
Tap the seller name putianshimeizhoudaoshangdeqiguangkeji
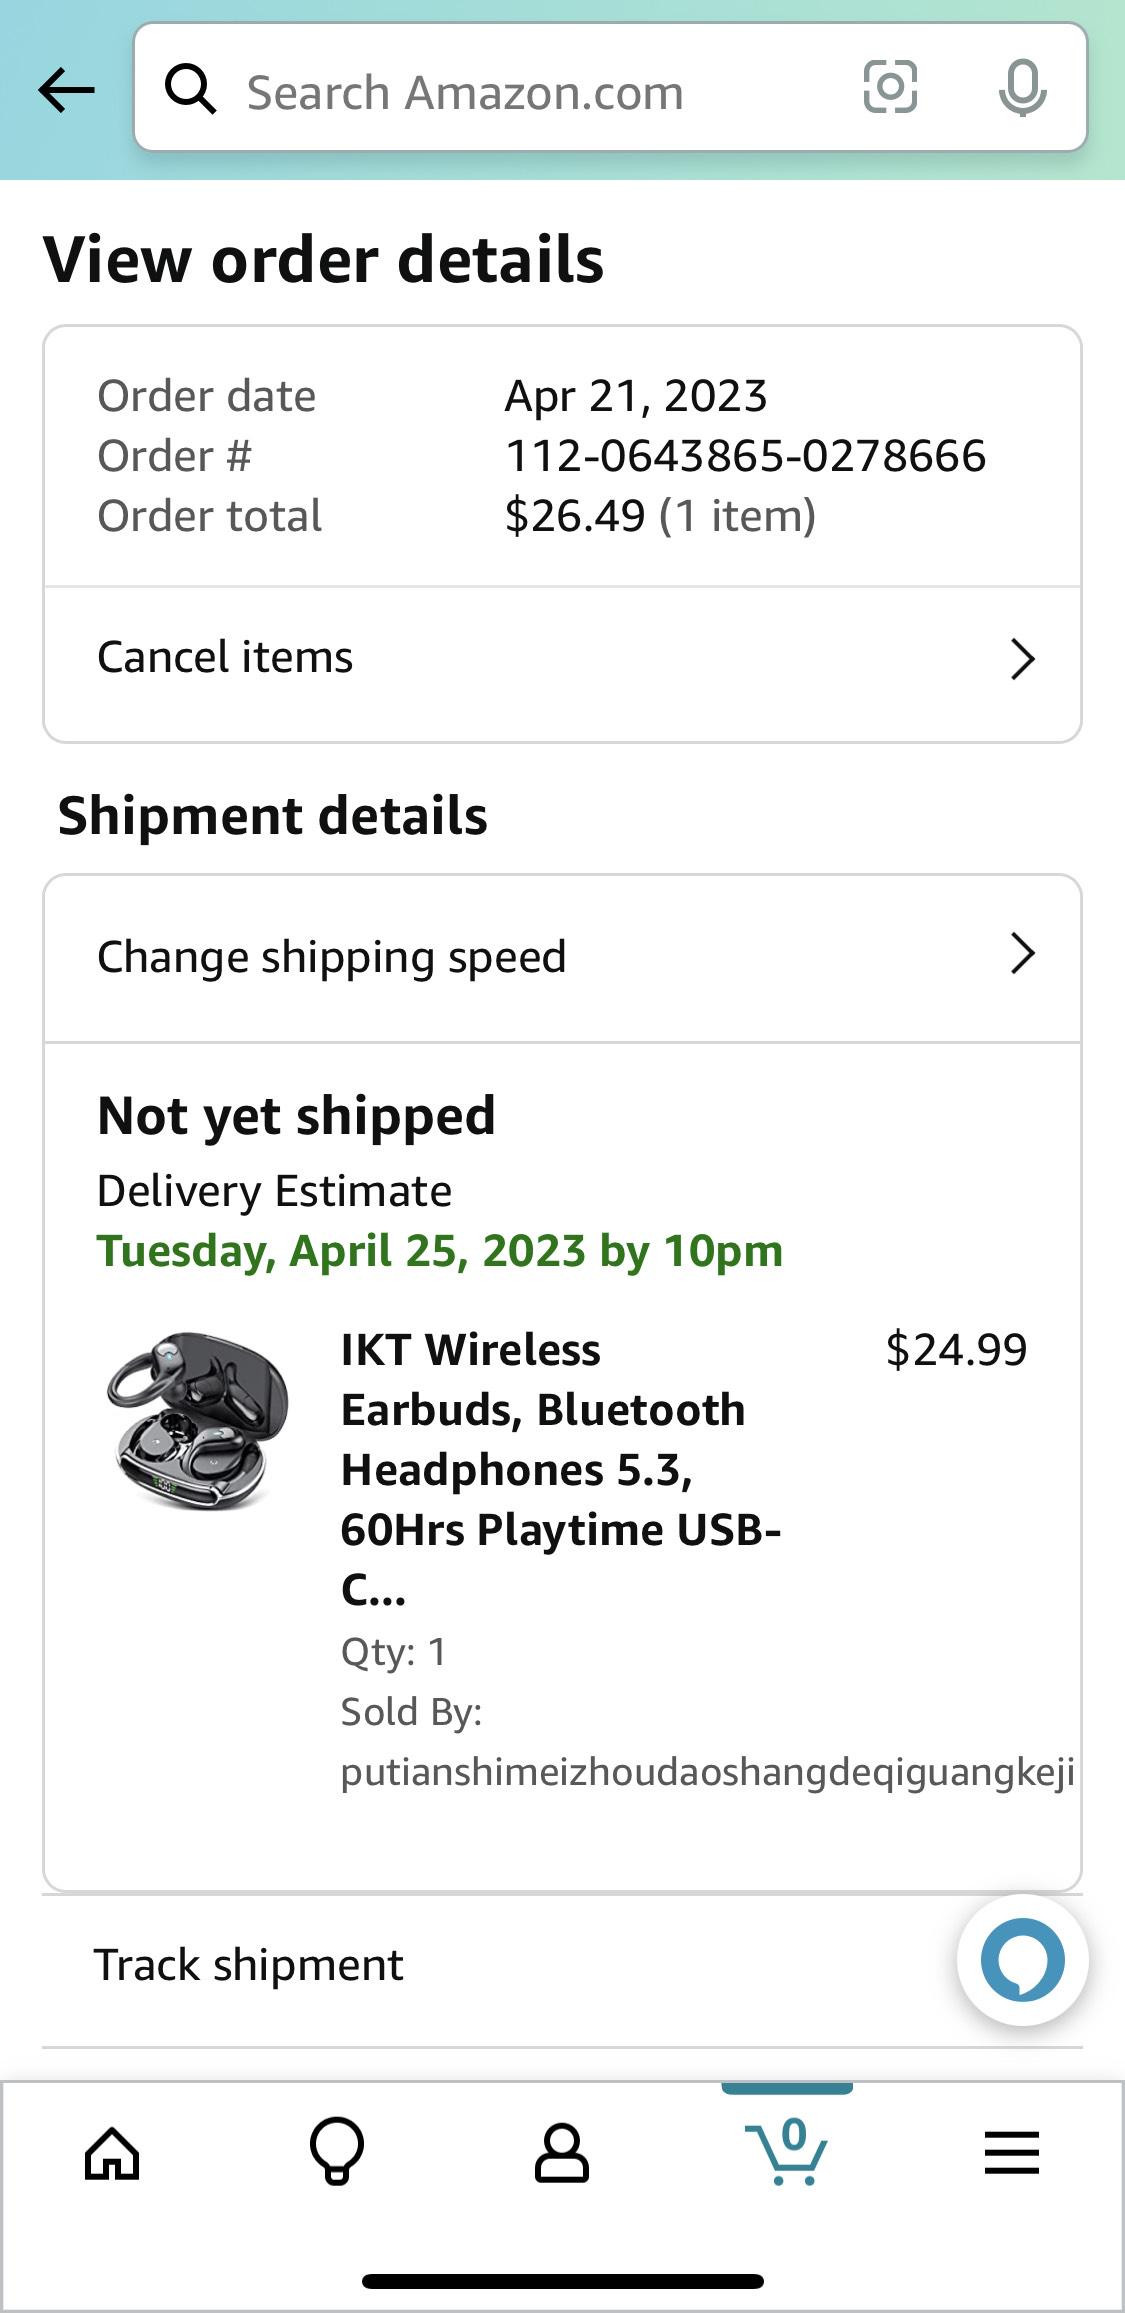click(707, 1772)
